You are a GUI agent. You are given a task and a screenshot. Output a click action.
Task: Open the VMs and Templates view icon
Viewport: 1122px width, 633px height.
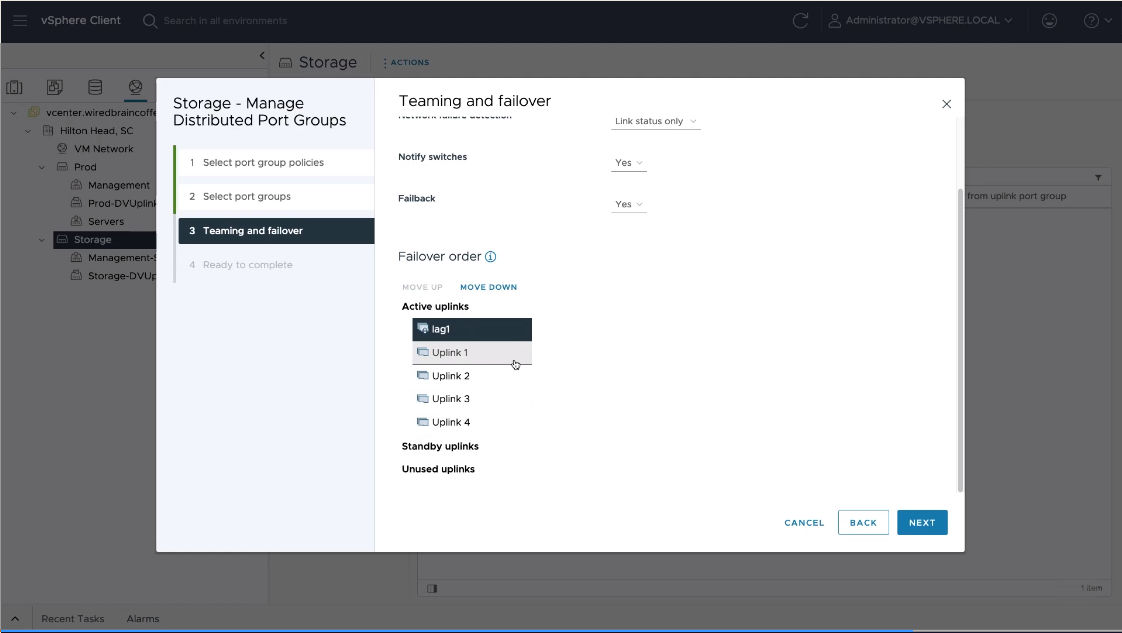tap(55, 88)
